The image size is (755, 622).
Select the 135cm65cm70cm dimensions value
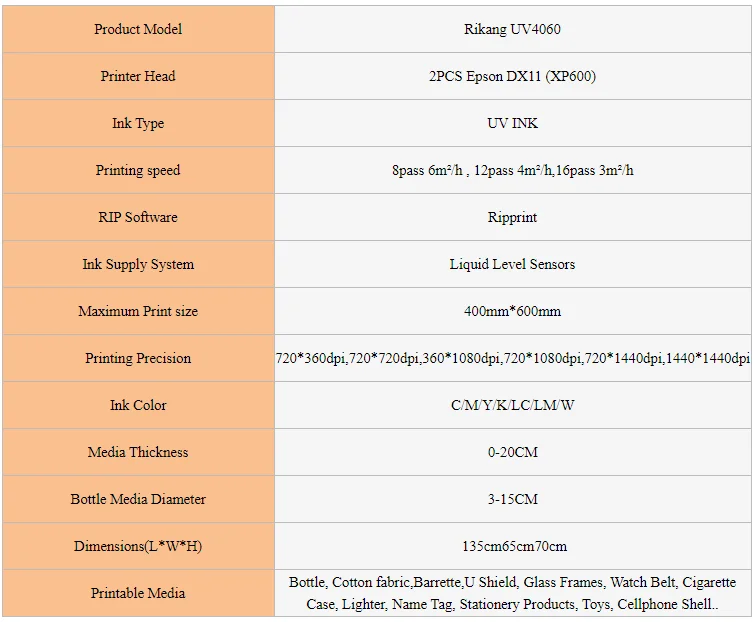(x=512, y=546)
